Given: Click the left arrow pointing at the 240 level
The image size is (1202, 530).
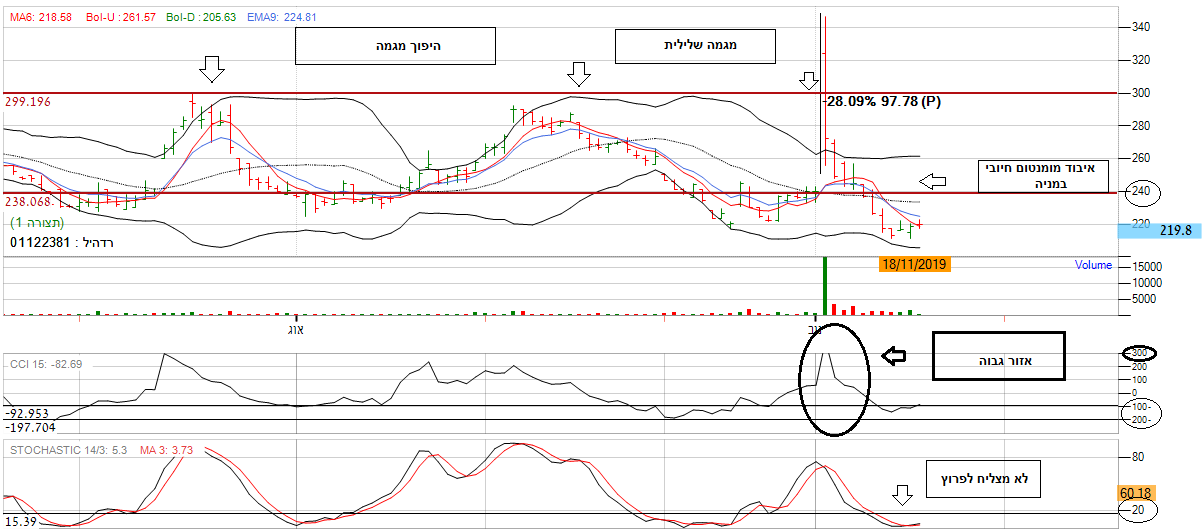Looking at the screenshot, I should coord(932,181).
